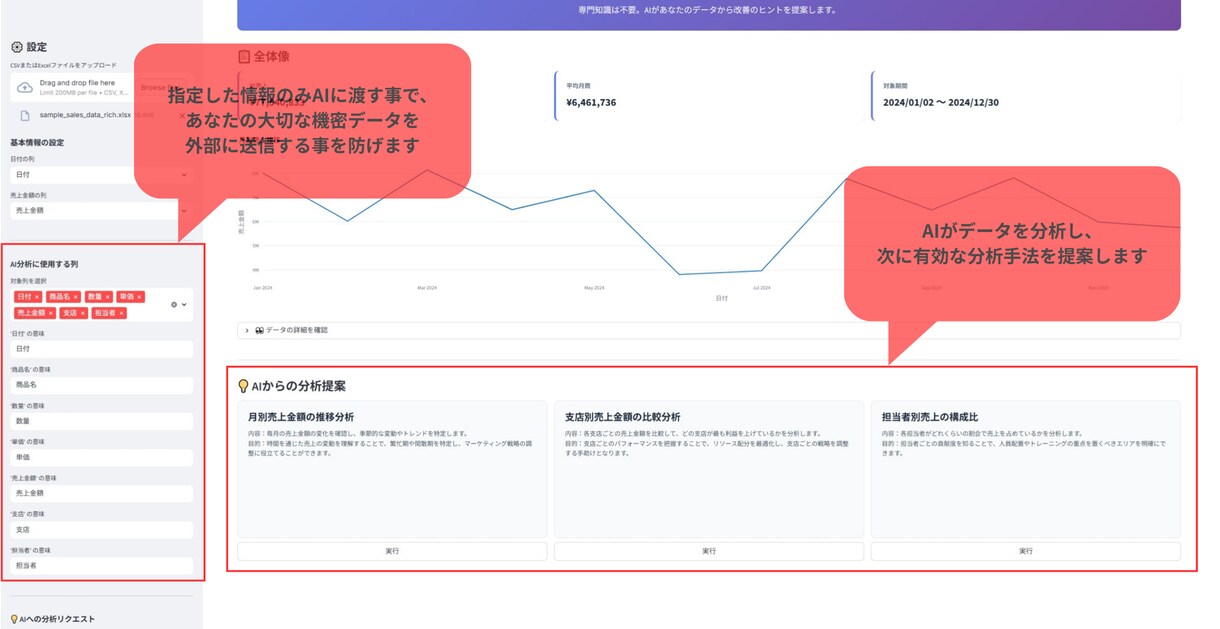
Task: Click the file icon beside sample_sales_data_rich.xlsx
Action: pos(25,115)
